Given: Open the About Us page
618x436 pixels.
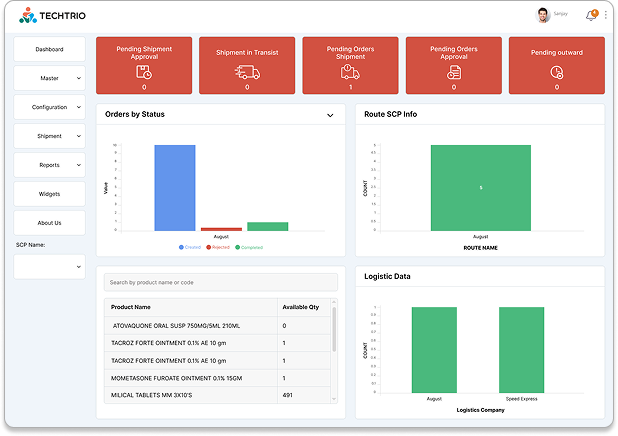Looking at the screenshot, I should (49, 223).
